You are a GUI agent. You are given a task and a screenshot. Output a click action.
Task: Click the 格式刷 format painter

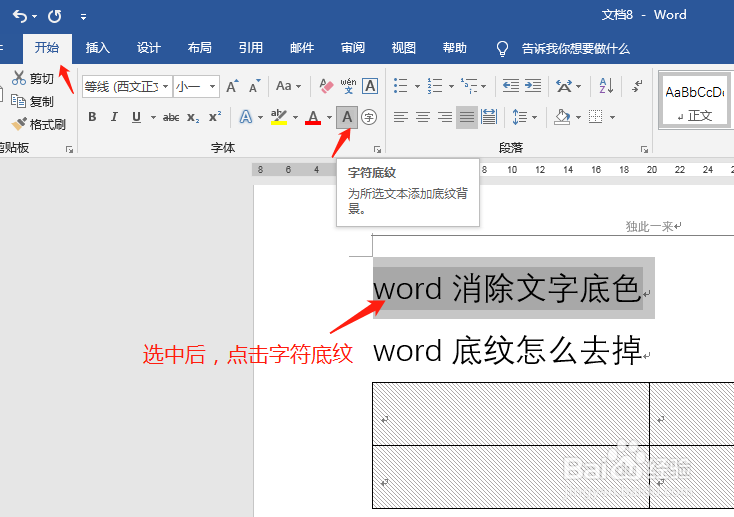(38, 124)
